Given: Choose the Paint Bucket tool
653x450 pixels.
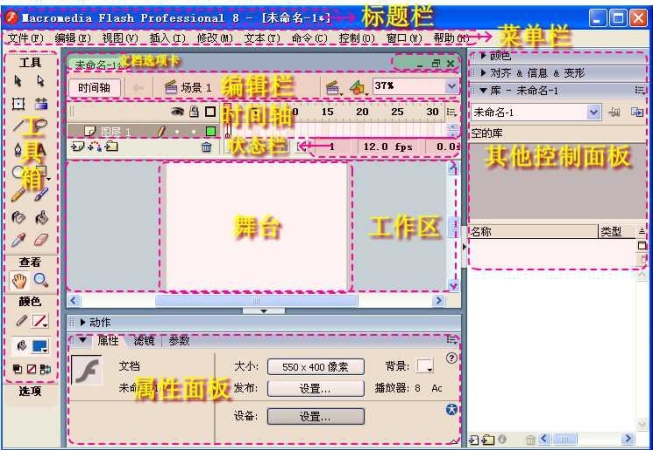Looking at the screenshot, I should point(41,217).
